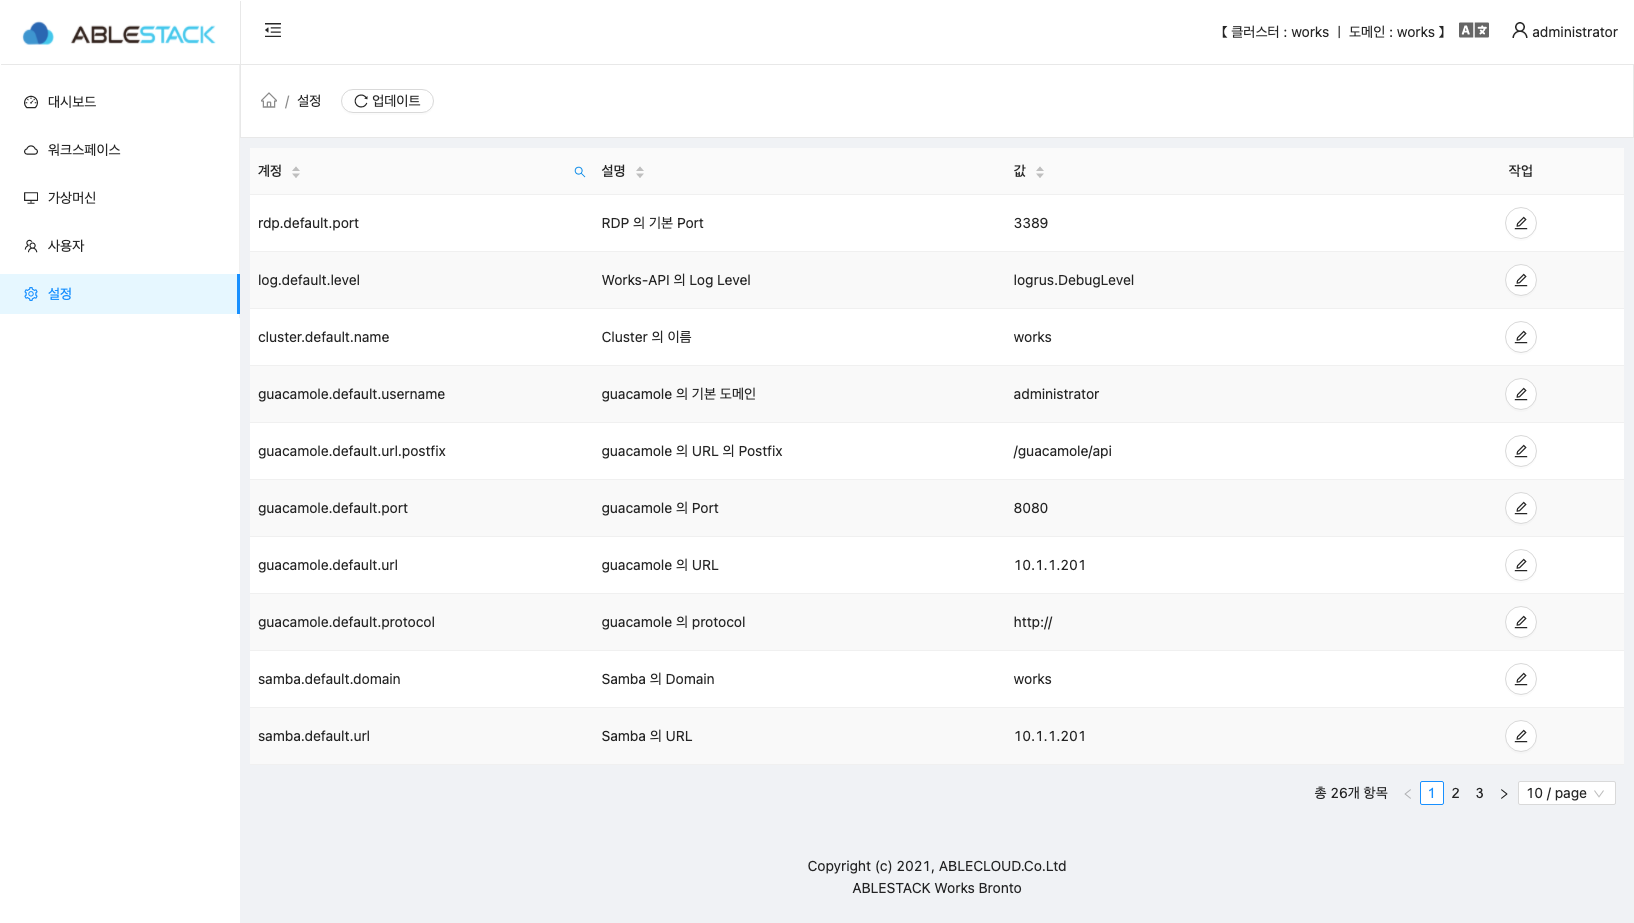Image resolution: width=1634 pixels, height=923 pixels.
Task: Go to page 2 of settings
Action: click(x=1455, y=792)
